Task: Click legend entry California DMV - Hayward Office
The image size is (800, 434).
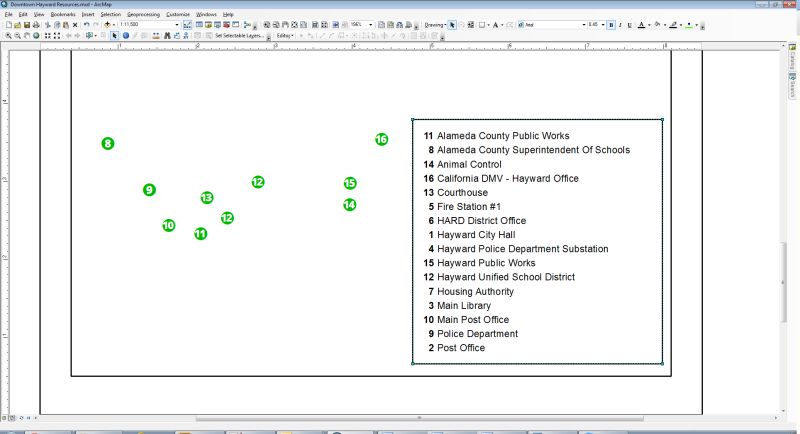Action: pyautogui.click(x=501, y=178)
